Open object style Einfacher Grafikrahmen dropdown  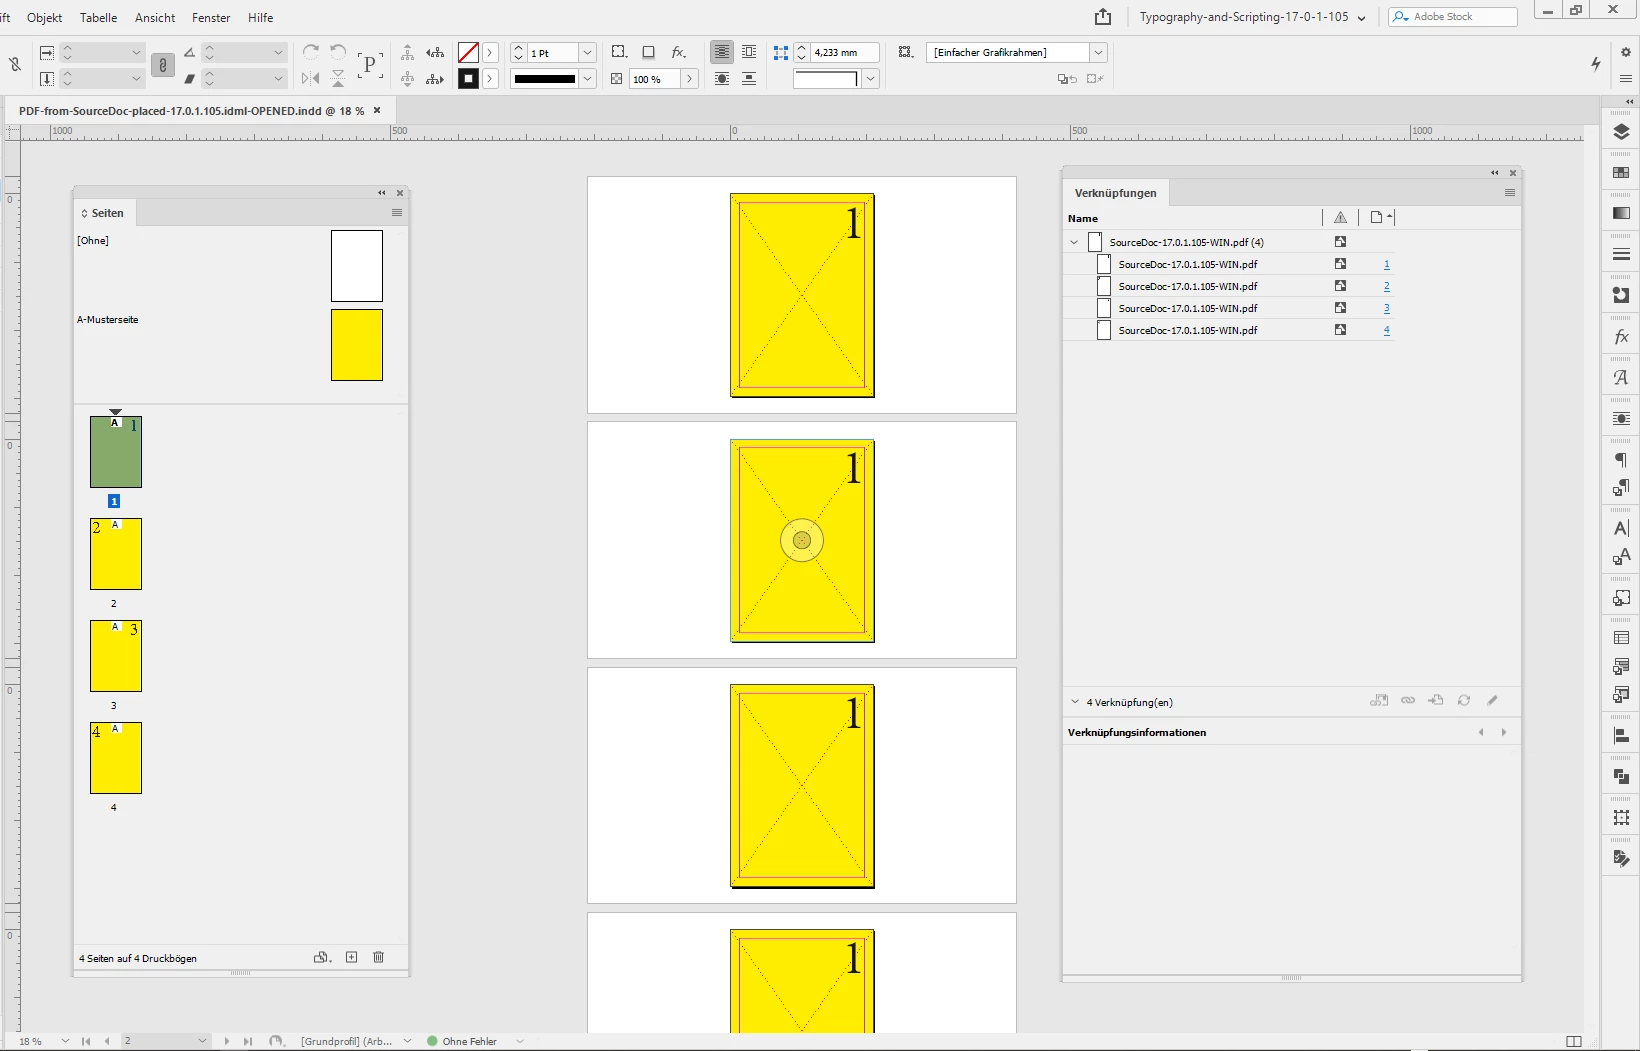[1098, 52]
